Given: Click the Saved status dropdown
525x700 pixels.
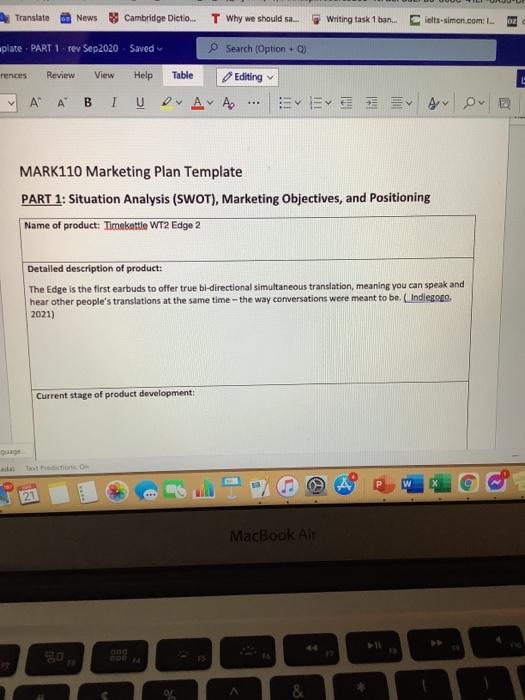Looking at the screenshot, I should coord(146,48).
